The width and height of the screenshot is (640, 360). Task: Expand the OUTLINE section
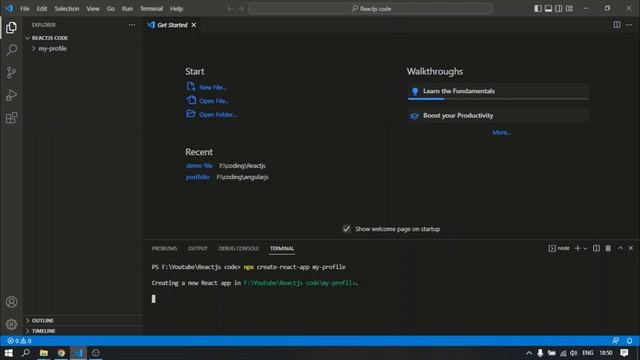point(83,320)
